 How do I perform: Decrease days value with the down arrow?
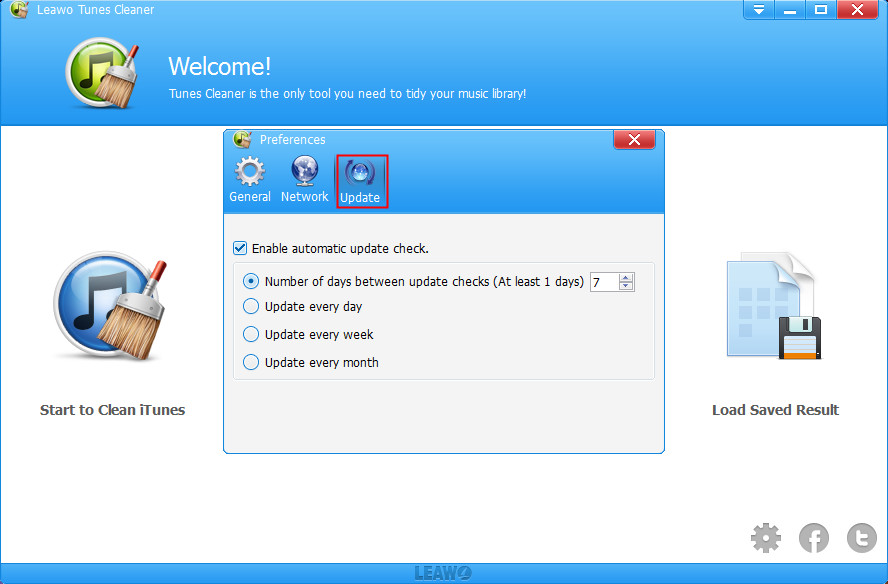tap(626, 287)
